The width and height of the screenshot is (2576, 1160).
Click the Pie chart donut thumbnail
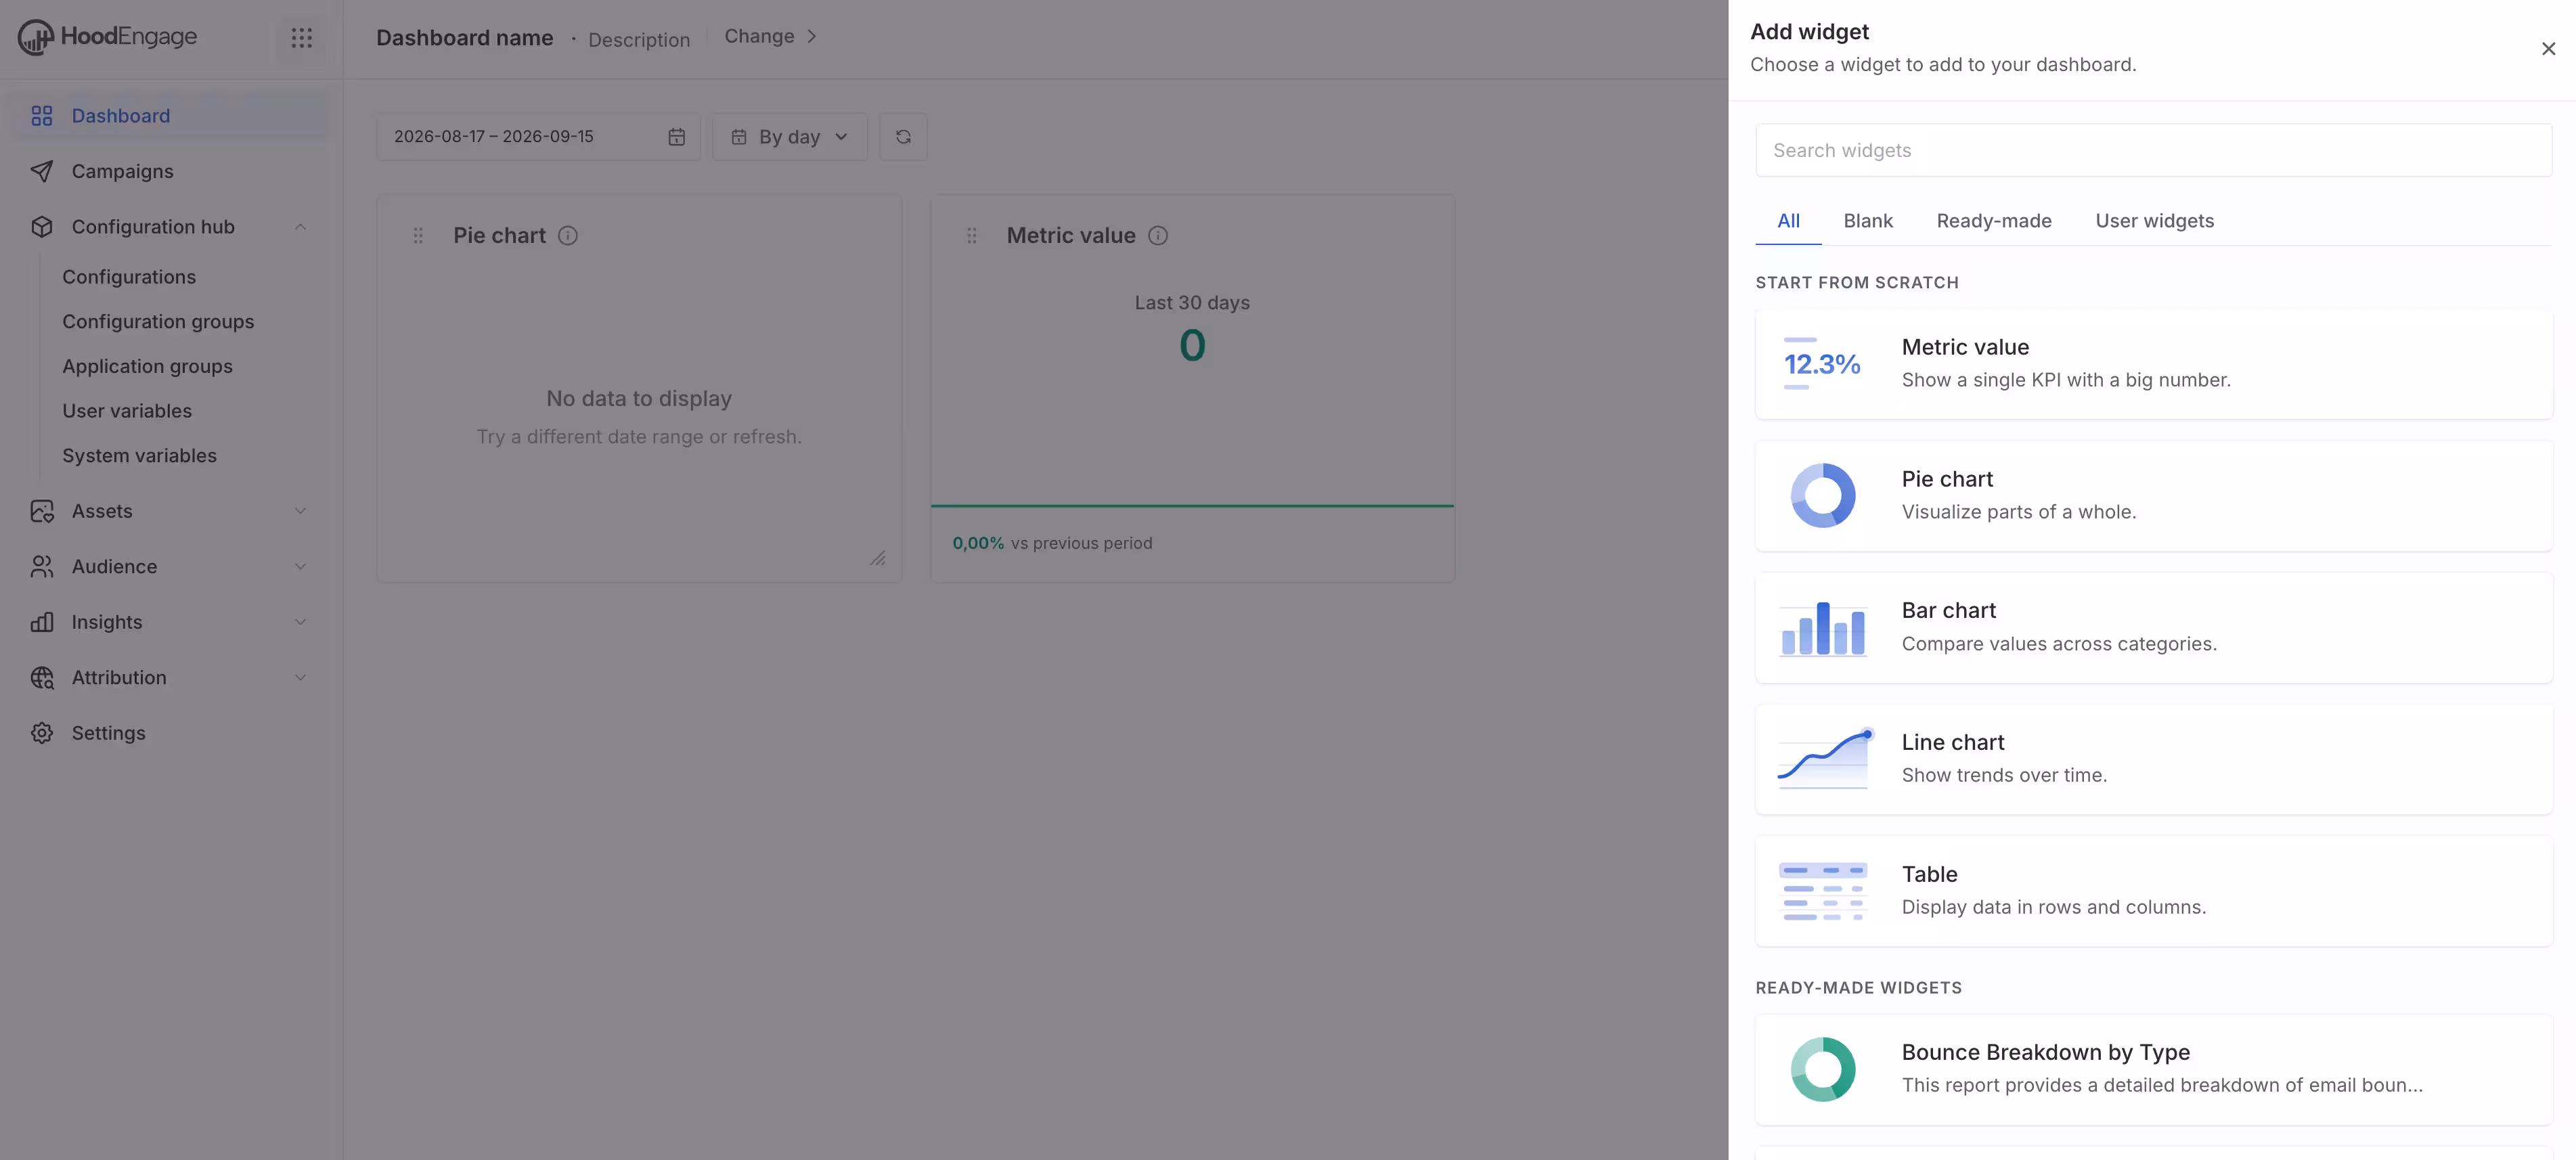click(x=1822, y=496)
